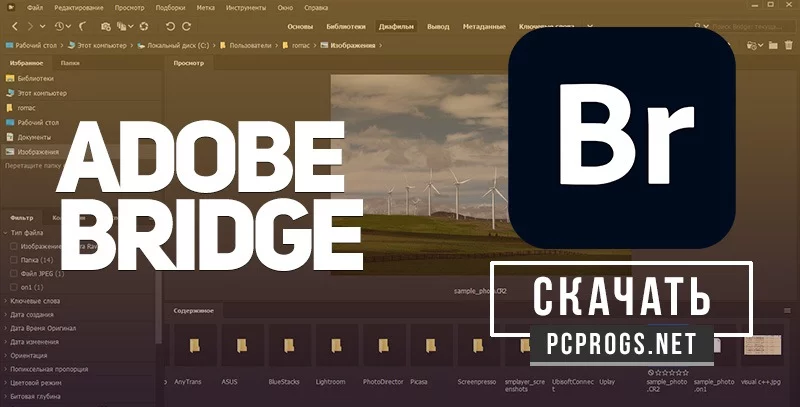The image size is (800, 407).
Task: Create a new folder with folder icon
Action: pyautogui.click(x=773, y=45)
